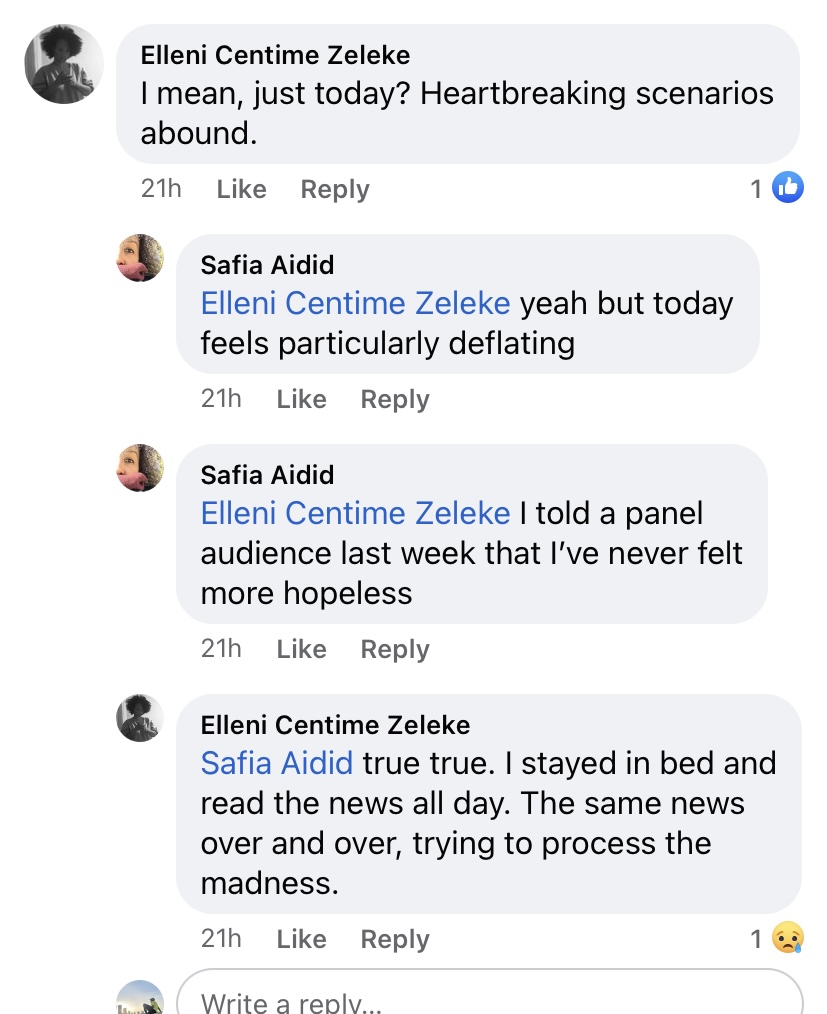
Task: Reply to the 'particularly deflating' comment
Action: pyautogui.click(x=395, y=399)
